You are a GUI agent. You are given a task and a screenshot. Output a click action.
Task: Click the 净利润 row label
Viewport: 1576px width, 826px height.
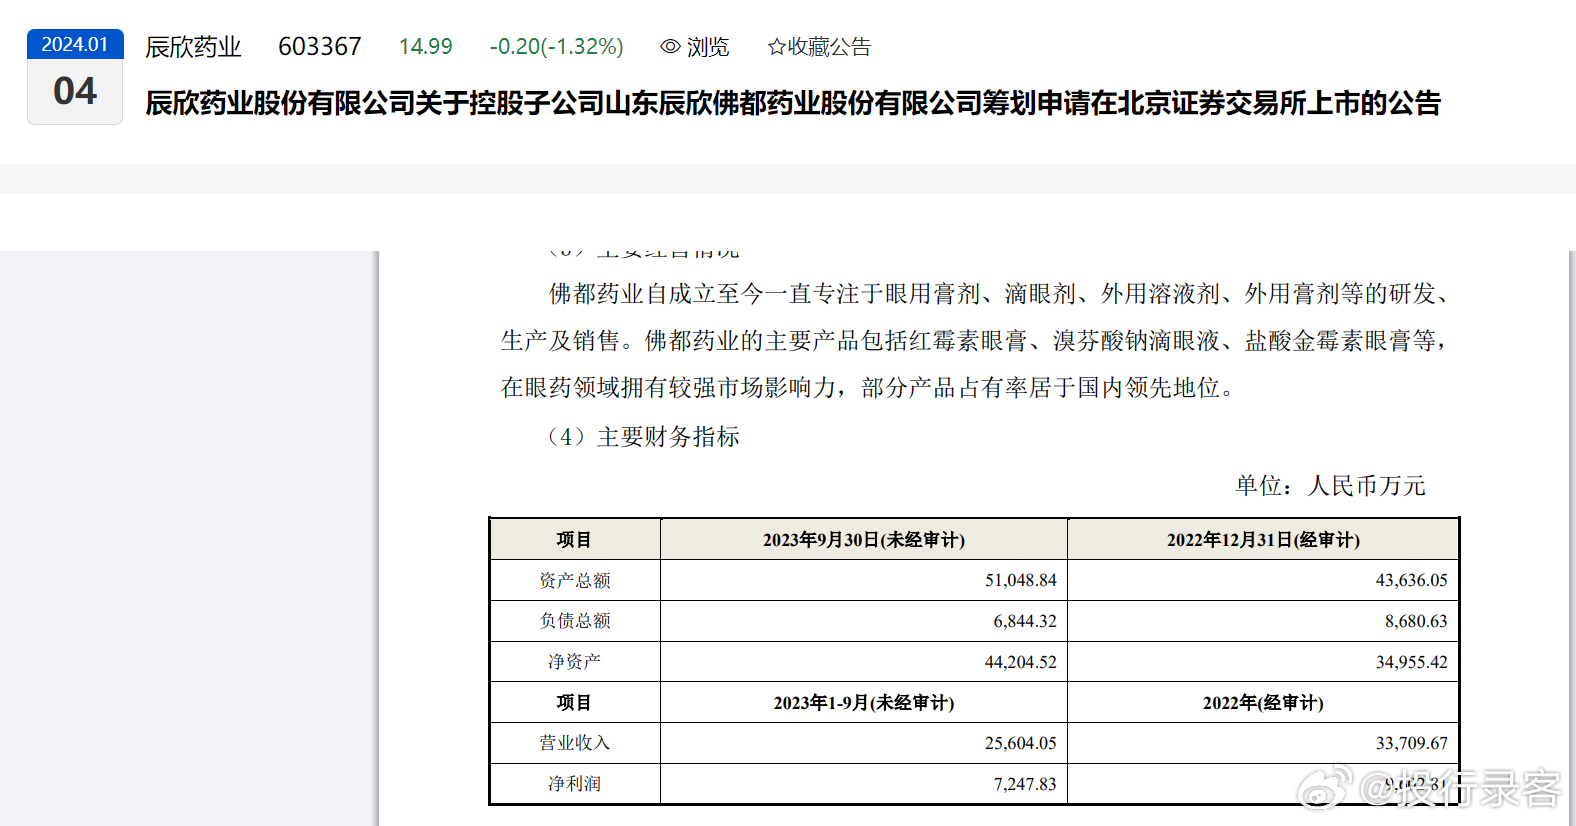pyautogui.click(x=575, y=784)
